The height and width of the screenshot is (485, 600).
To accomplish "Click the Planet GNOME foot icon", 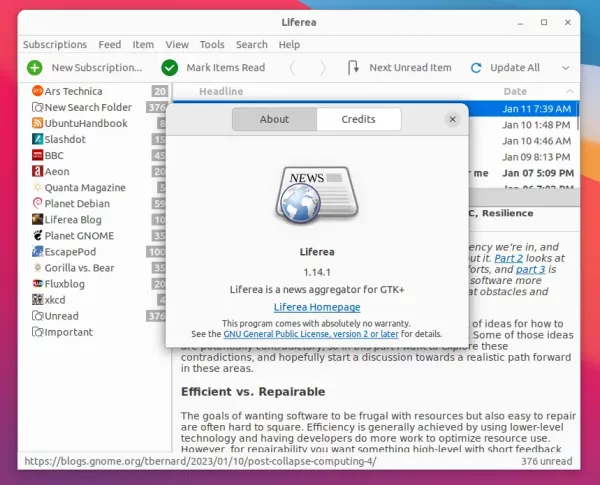I will point(37,235).
